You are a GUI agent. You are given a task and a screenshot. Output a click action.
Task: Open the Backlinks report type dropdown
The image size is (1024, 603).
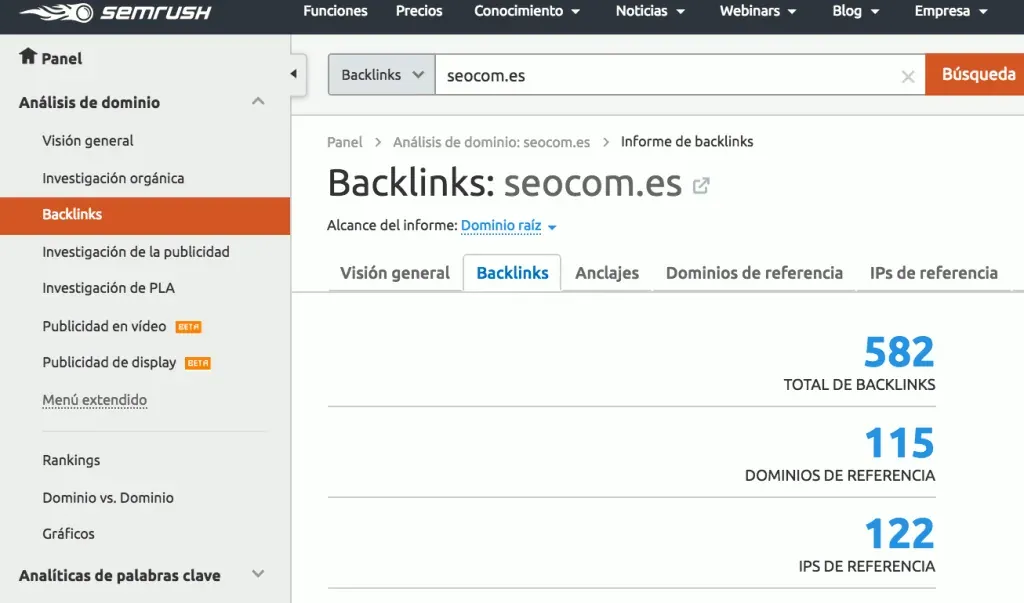click(382, 74)
